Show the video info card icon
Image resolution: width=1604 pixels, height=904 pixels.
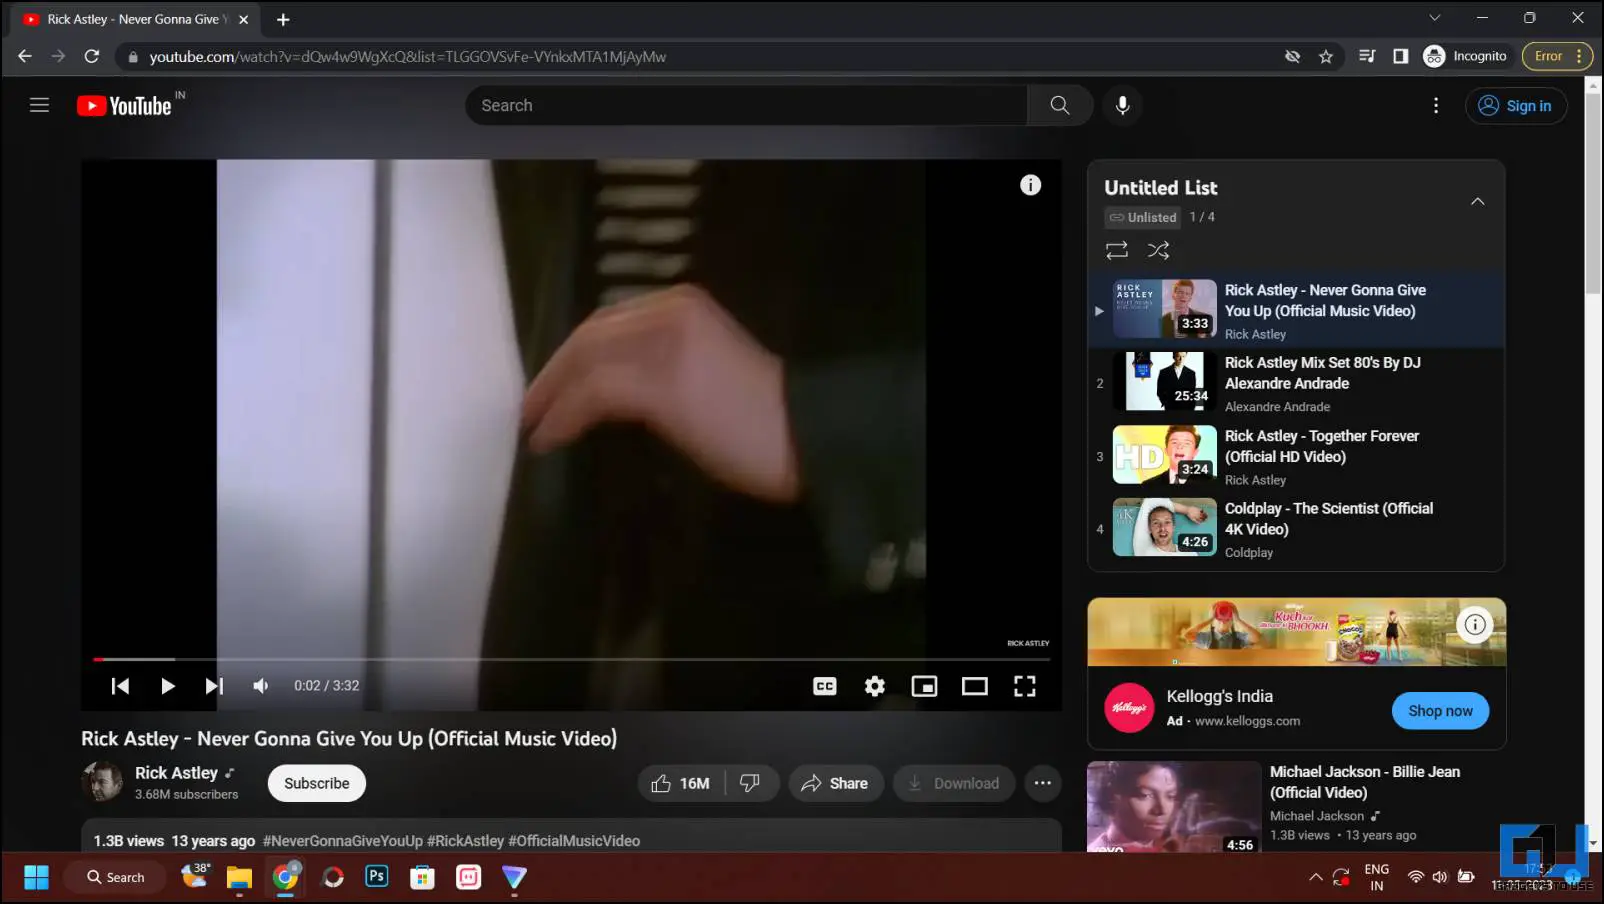click(x=1030, y=185)
